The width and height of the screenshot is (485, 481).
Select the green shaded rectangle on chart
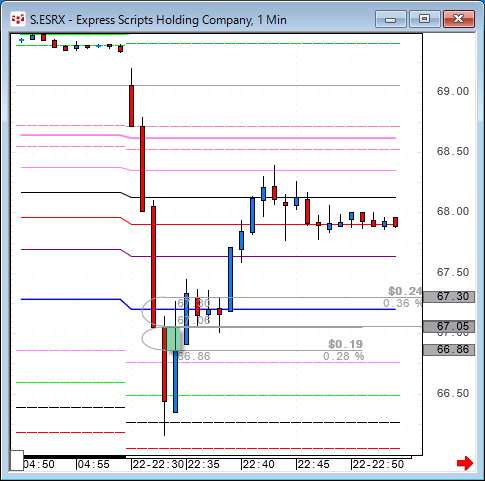point(173,339)
